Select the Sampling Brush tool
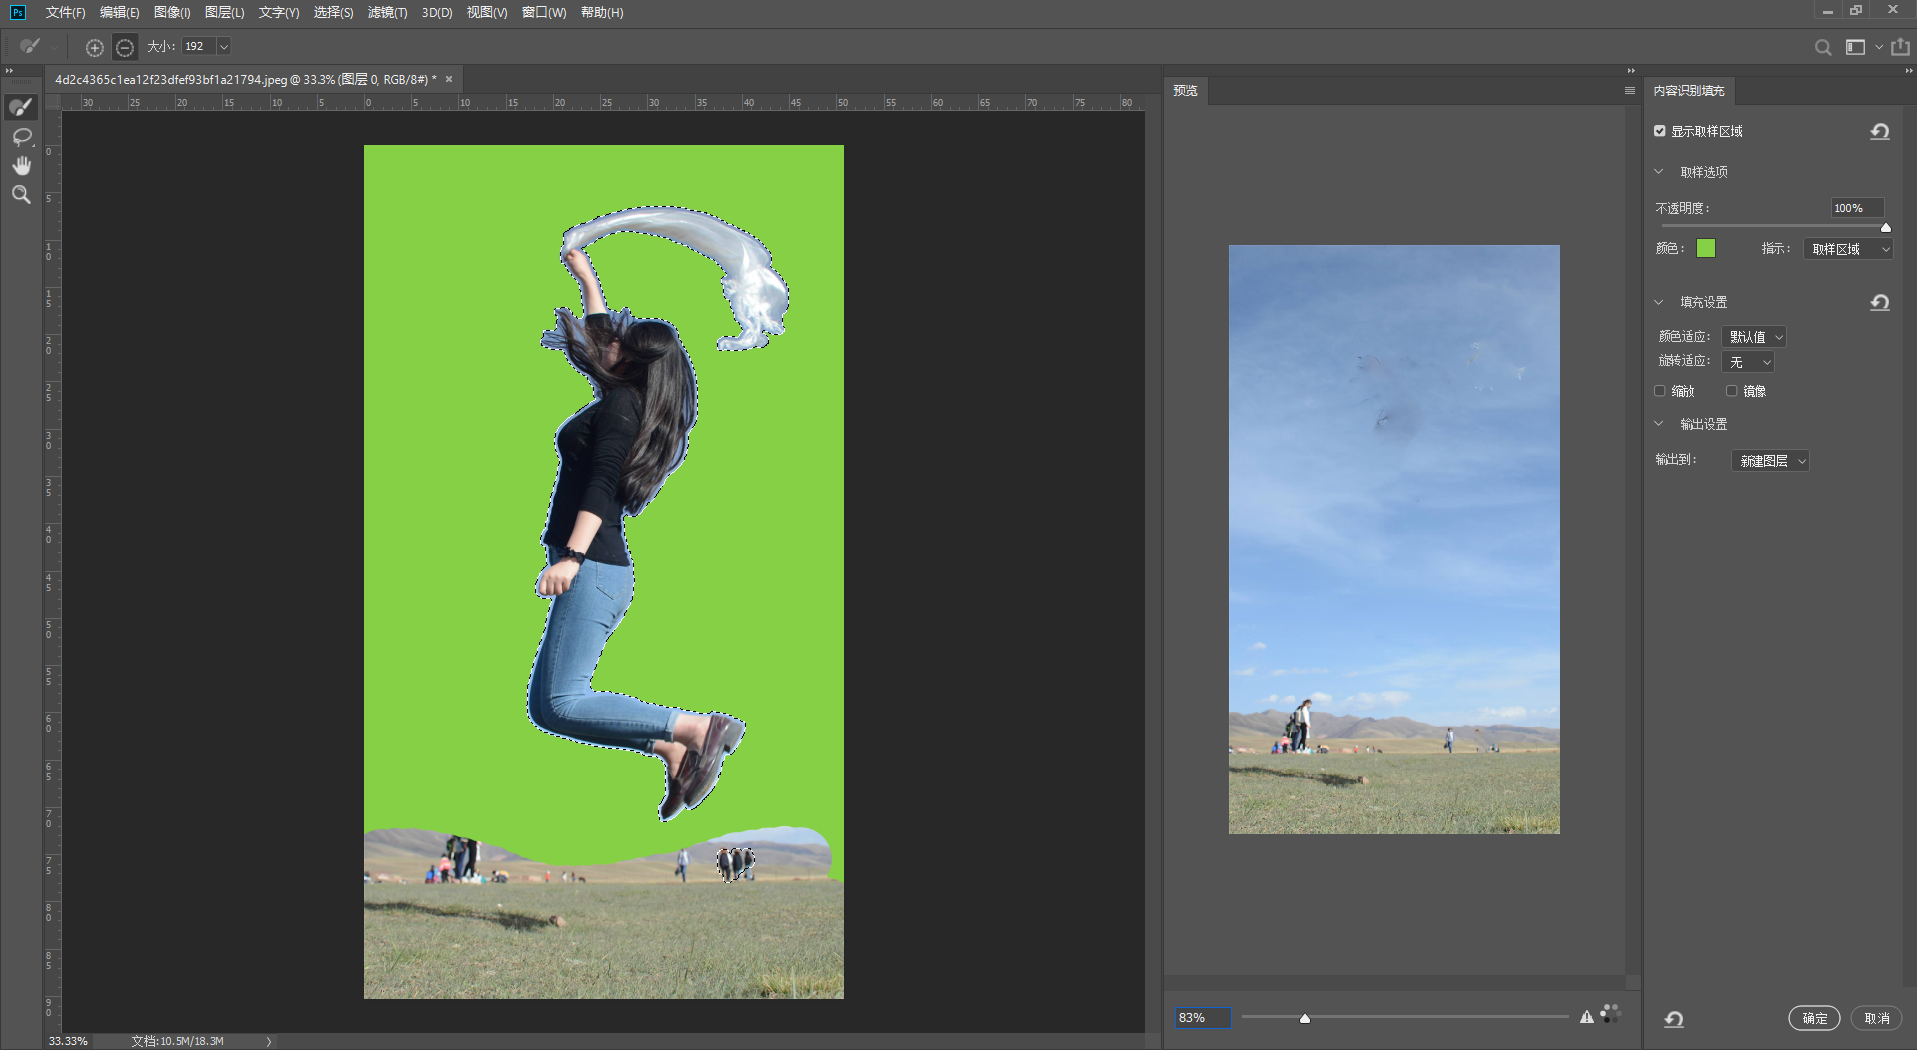The image size is (1917, 1050). click(21, 107)
